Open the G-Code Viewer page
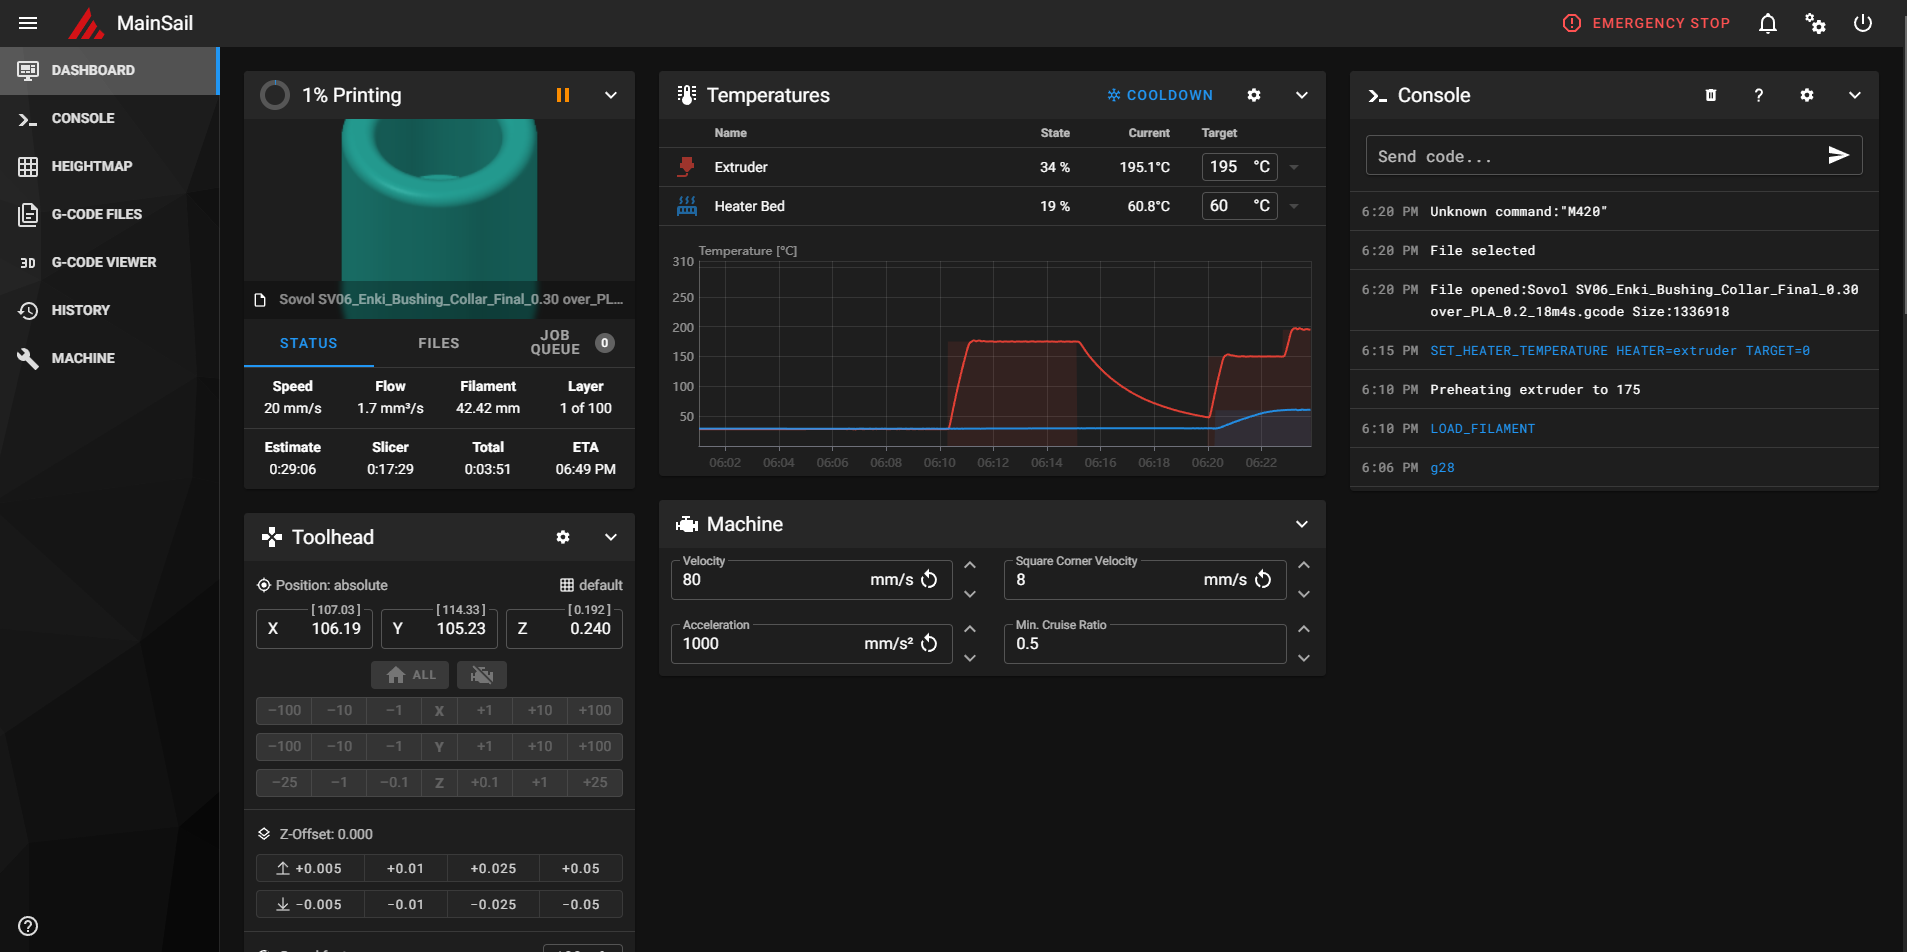The width and height of the screenshot is (1907, 952). tap(108, 262)
